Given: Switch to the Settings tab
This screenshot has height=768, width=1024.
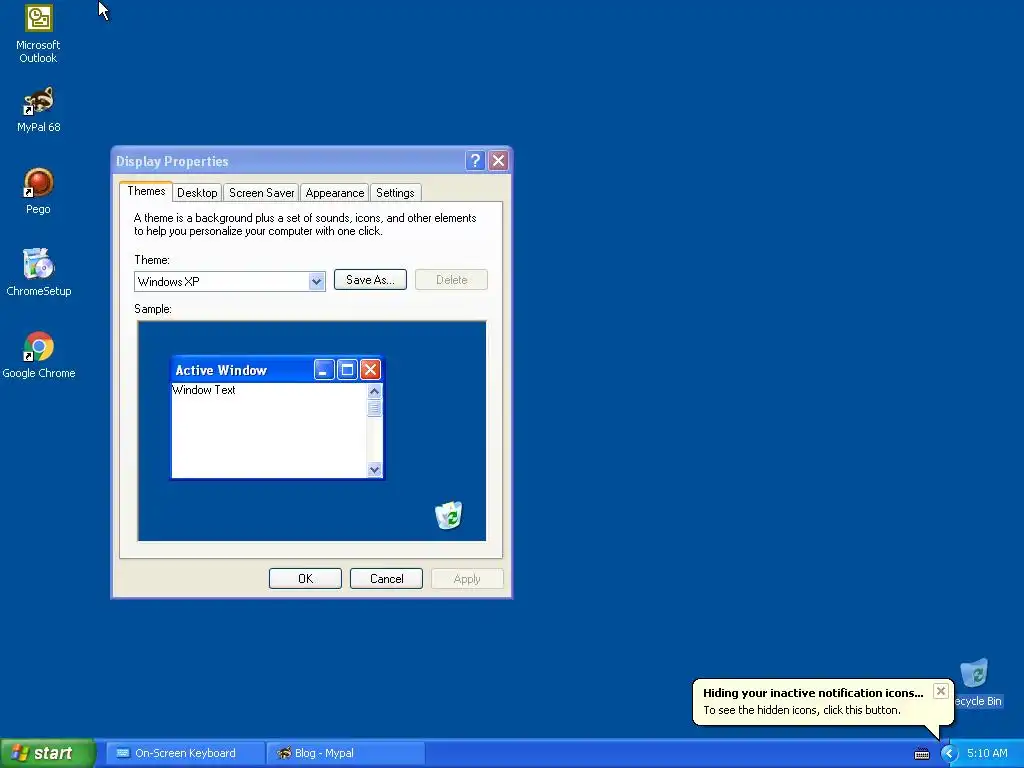Looking at the screenshot, I should [x=395, y=193].
